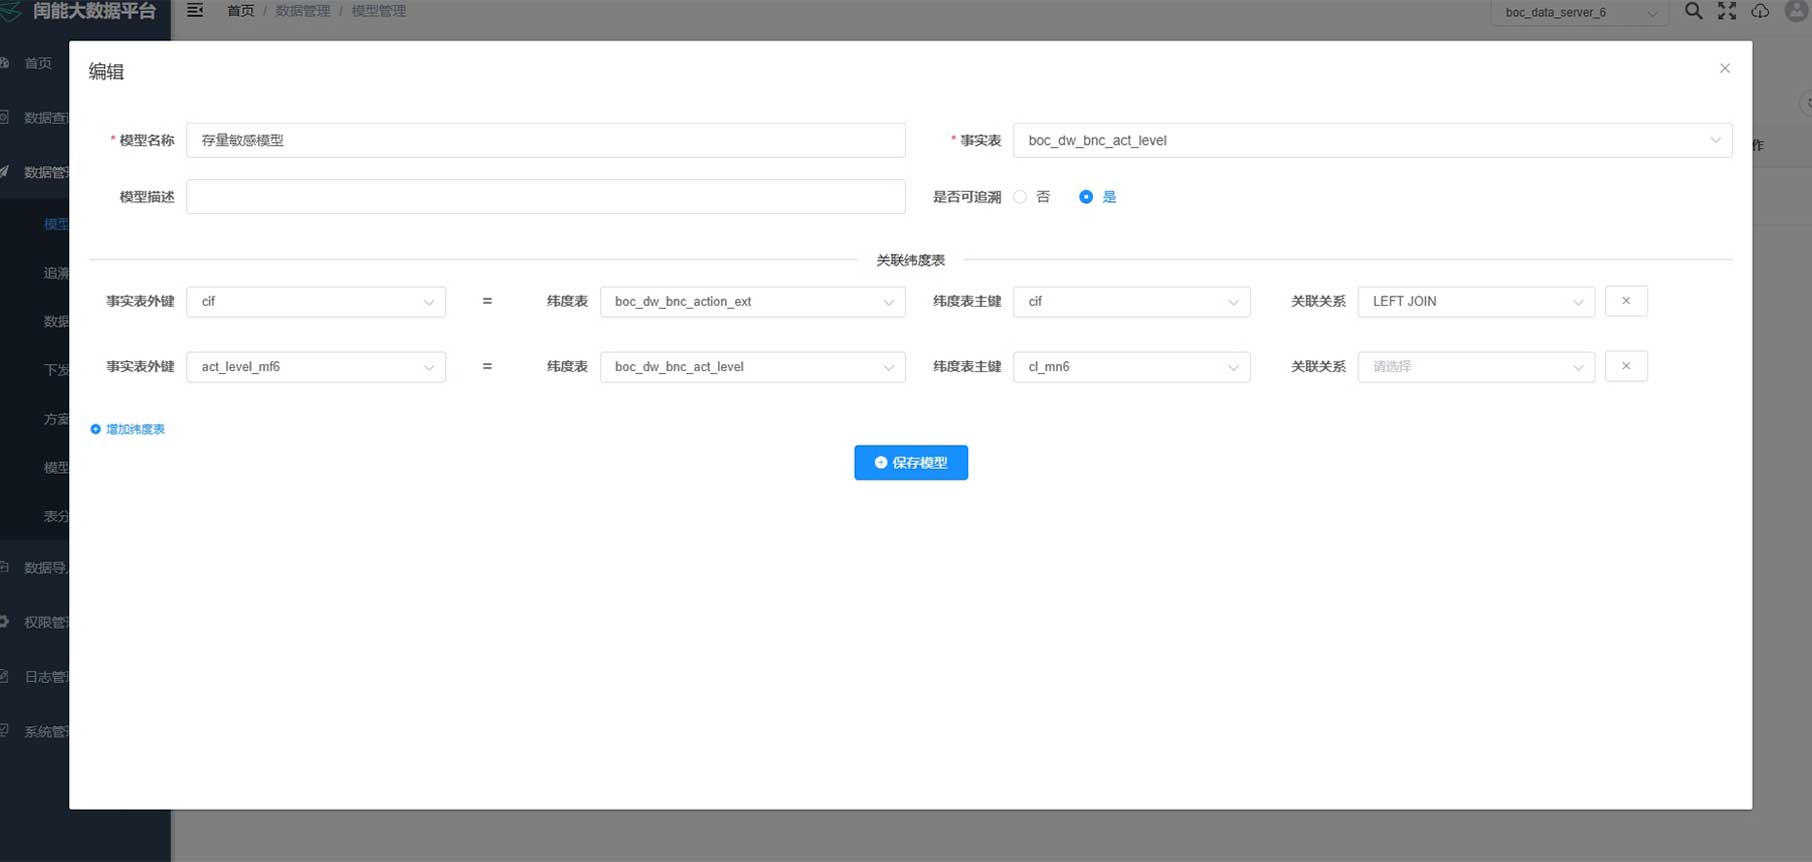Click the 保存模型 save button
The width and height of the screenshot is (1812, 862).
tap(910, 463)
